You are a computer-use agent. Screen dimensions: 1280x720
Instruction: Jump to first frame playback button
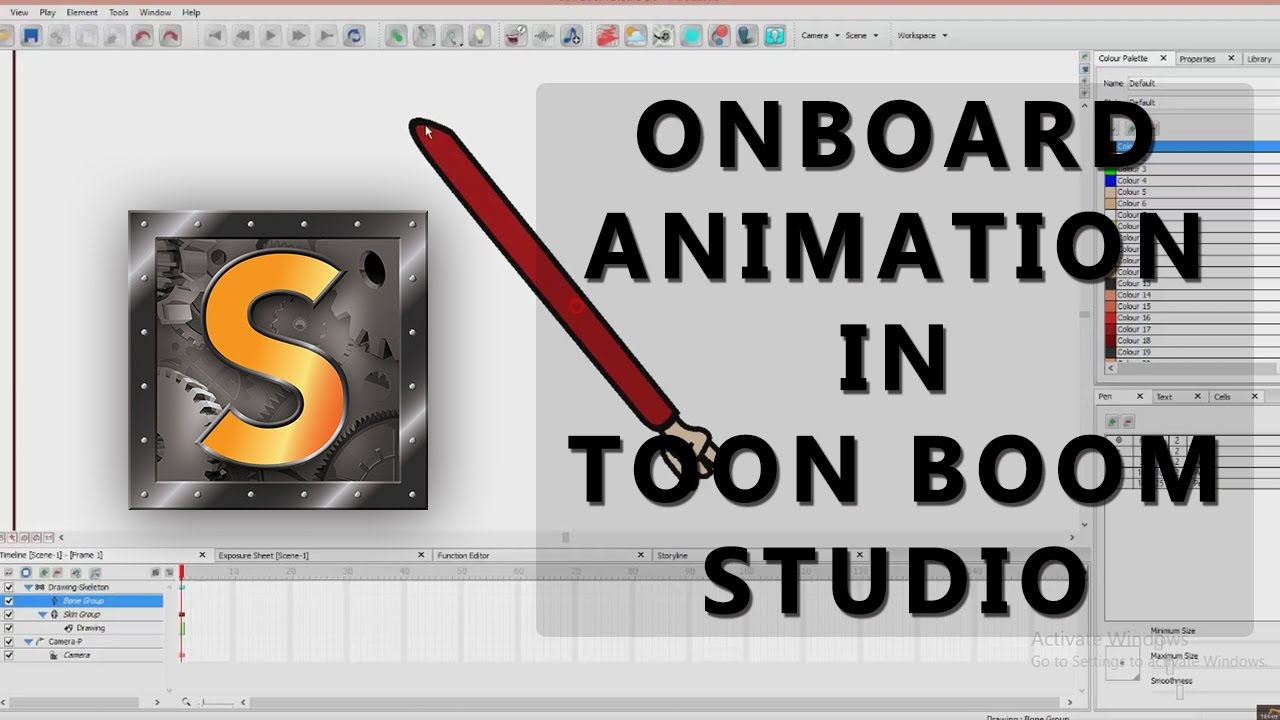pyautogui.click(x=214, y=36)
